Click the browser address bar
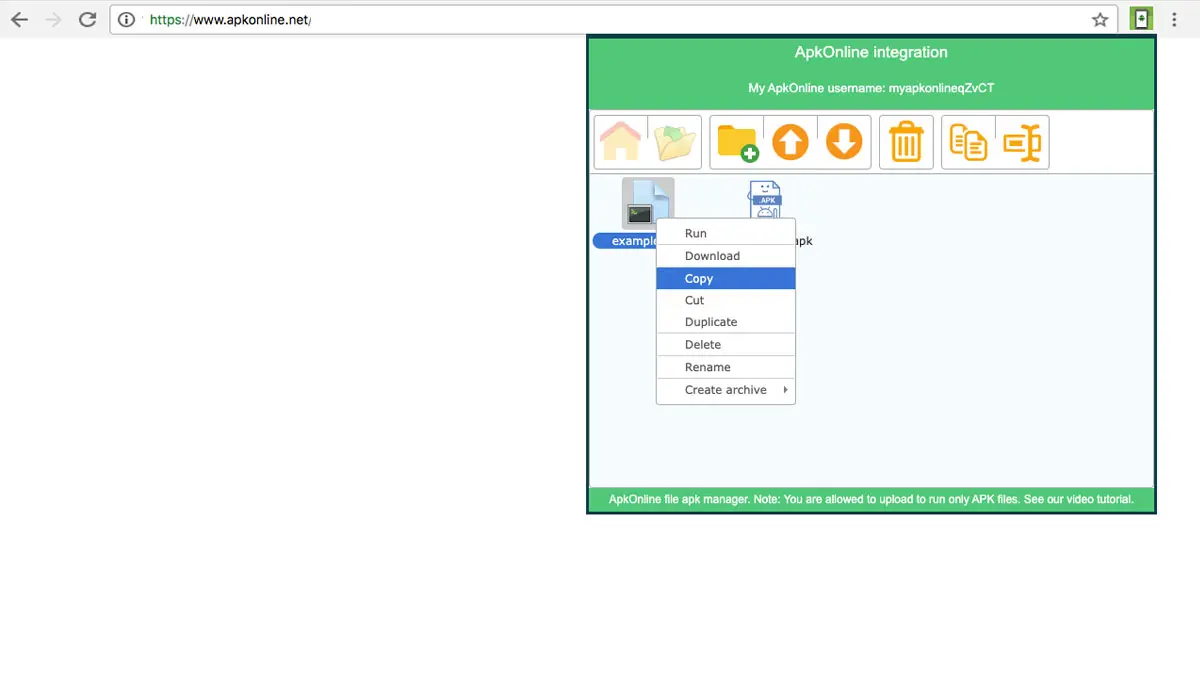 point(600,19)
